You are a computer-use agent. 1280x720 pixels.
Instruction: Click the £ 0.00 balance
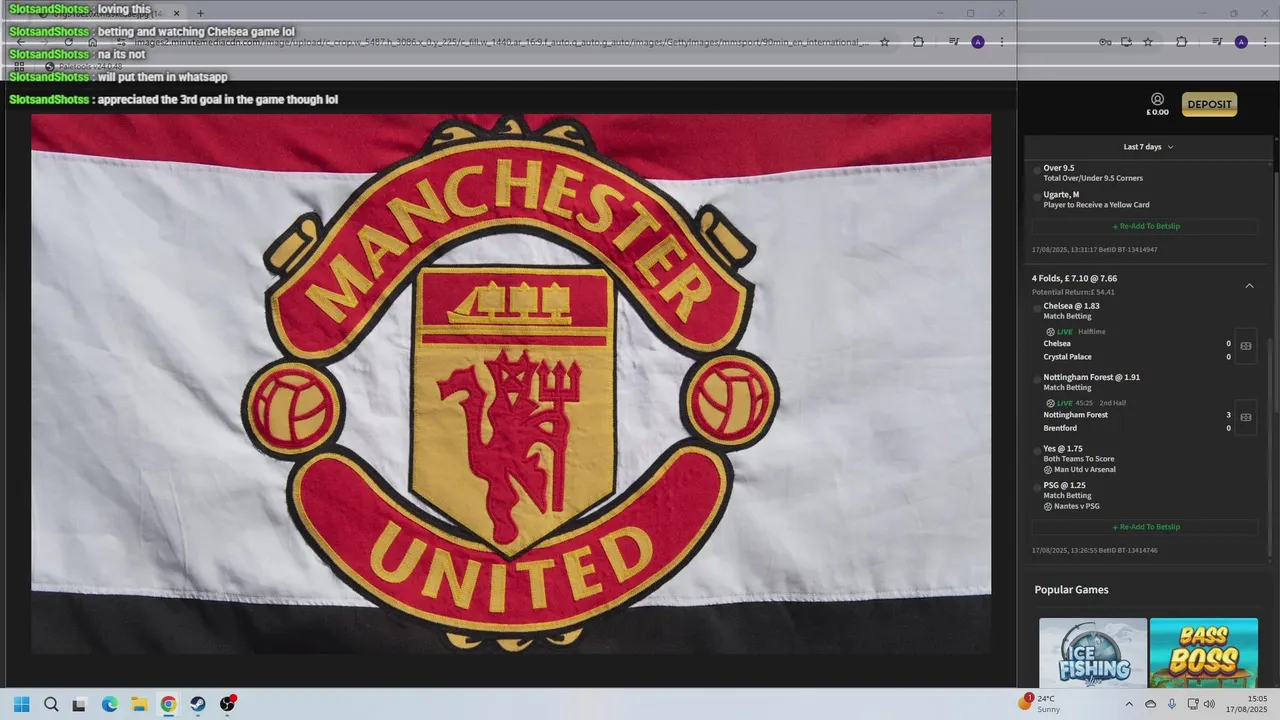coord(1157,112)
